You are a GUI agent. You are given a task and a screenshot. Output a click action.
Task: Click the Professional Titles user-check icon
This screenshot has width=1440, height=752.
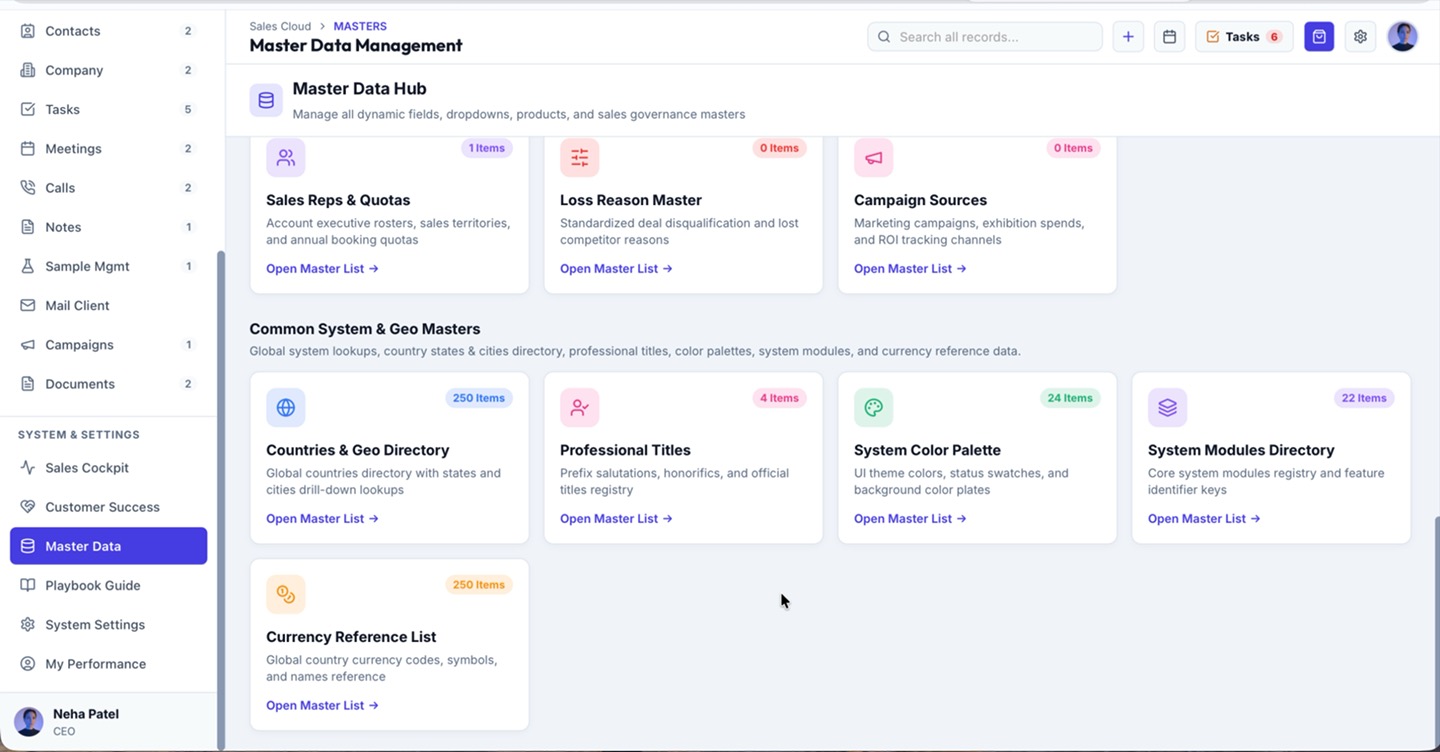[580, 408]
